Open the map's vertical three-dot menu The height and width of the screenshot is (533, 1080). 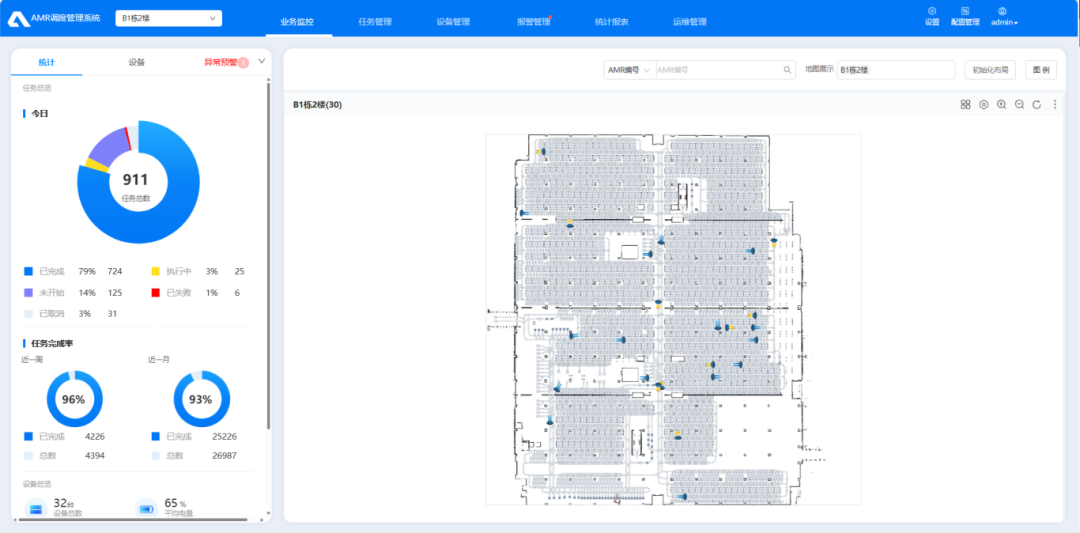point(1054,104)
